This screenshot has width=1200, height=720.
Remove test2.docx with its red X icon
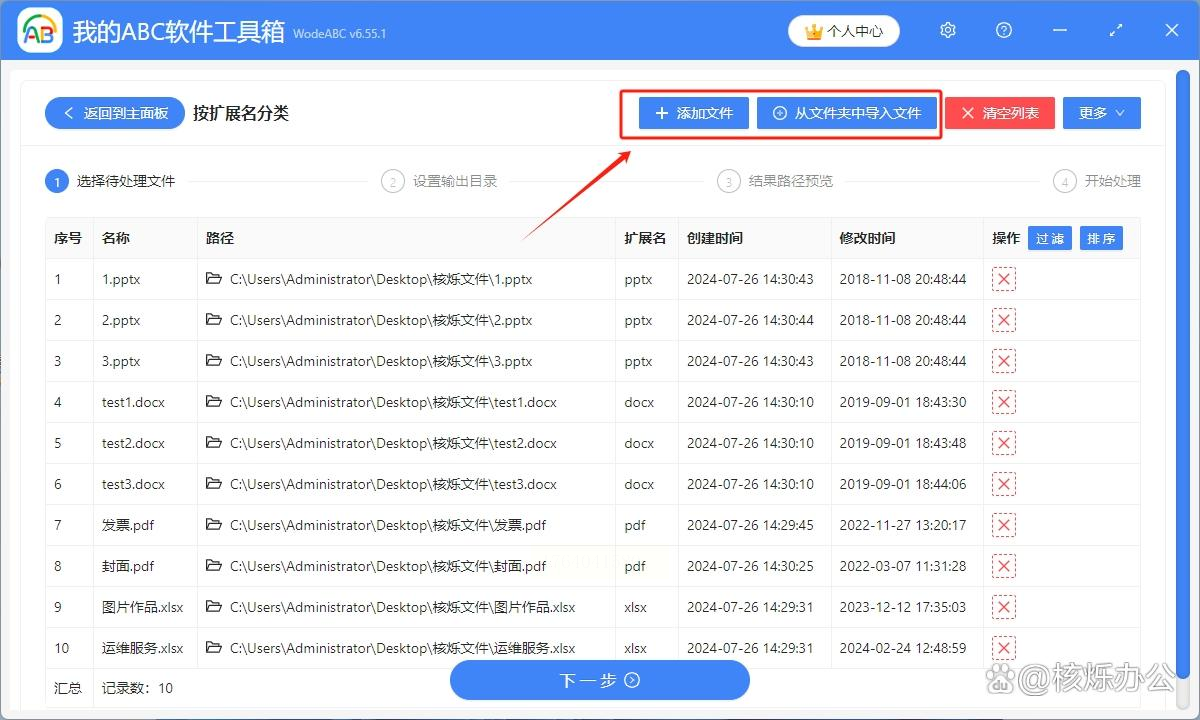point(1004,443)
